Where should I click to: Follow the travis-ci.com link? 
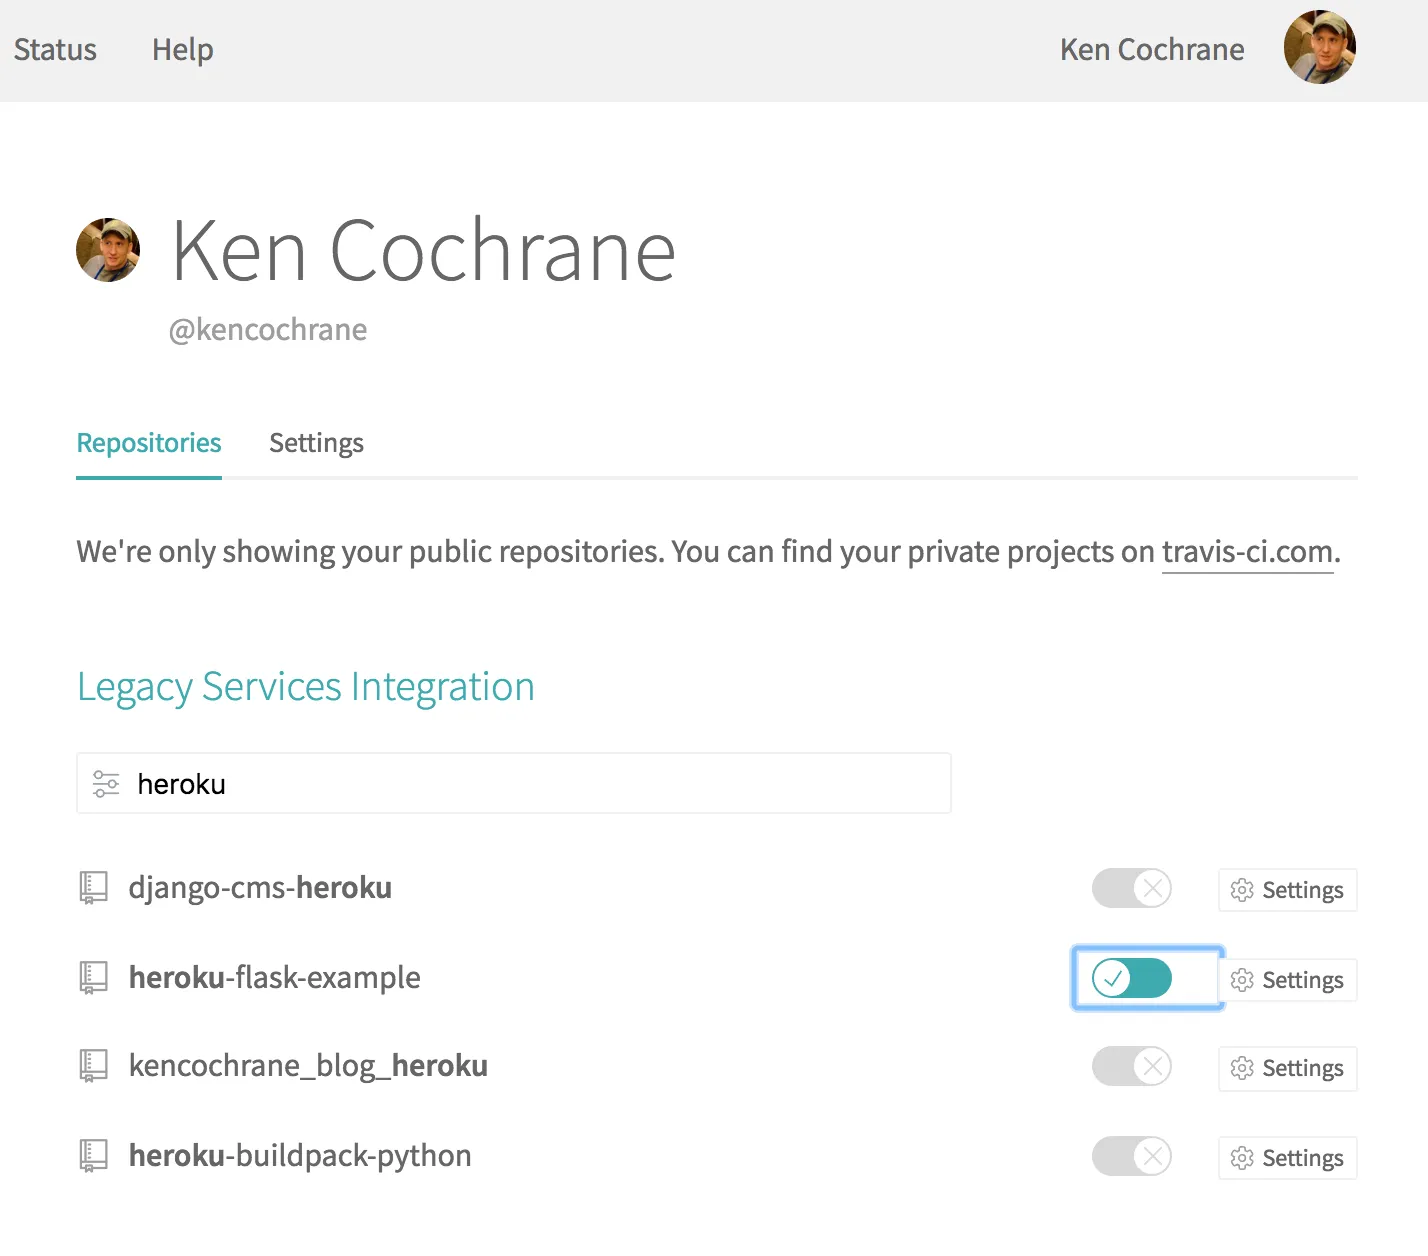(x=1247, y=551)
